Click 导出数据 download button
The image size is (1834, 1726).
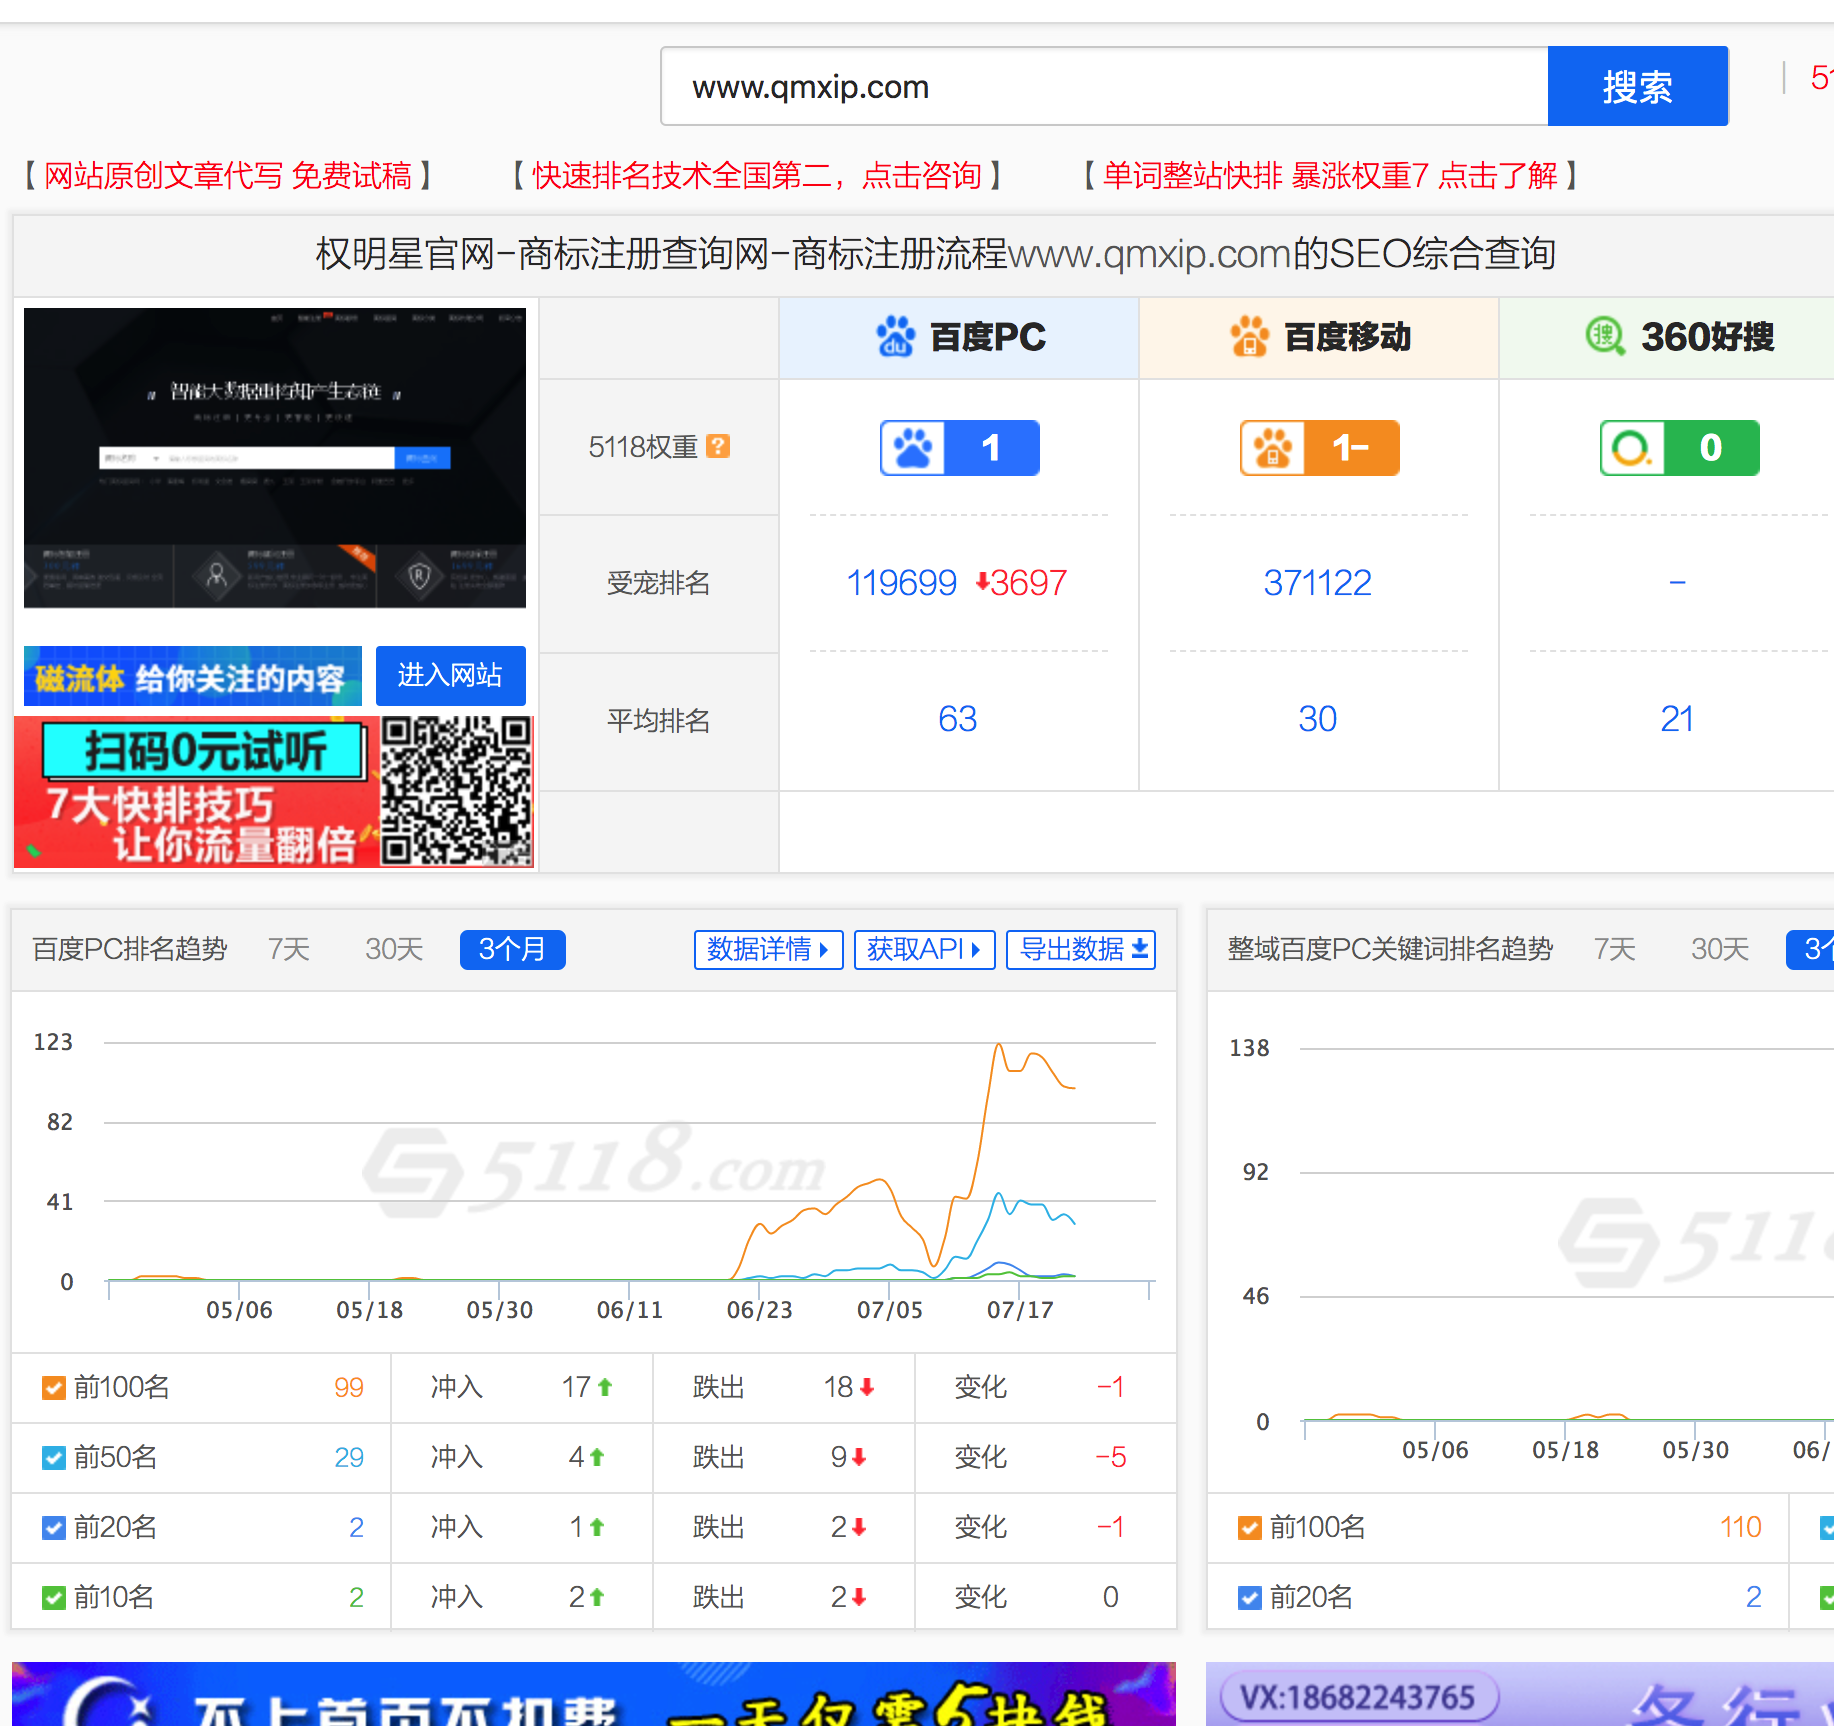1081,949
